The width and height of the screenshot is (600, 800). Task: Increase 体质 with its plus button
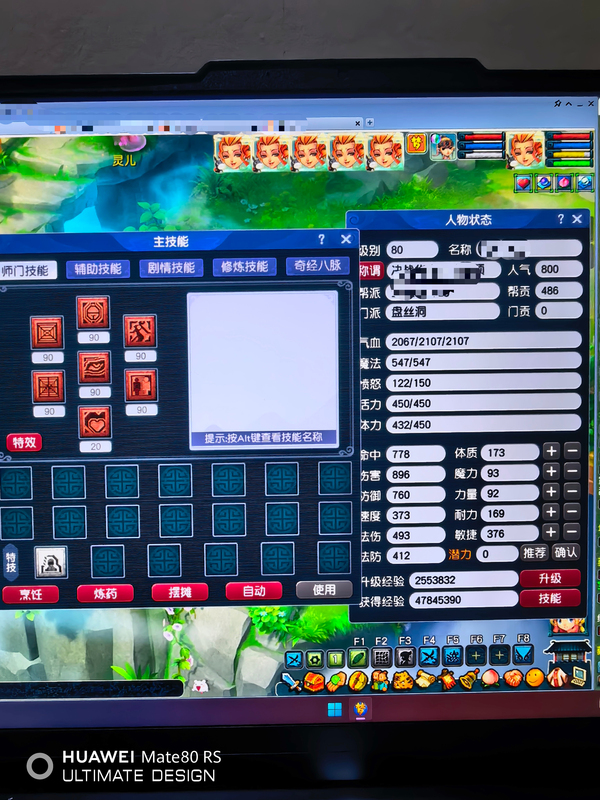551,452
